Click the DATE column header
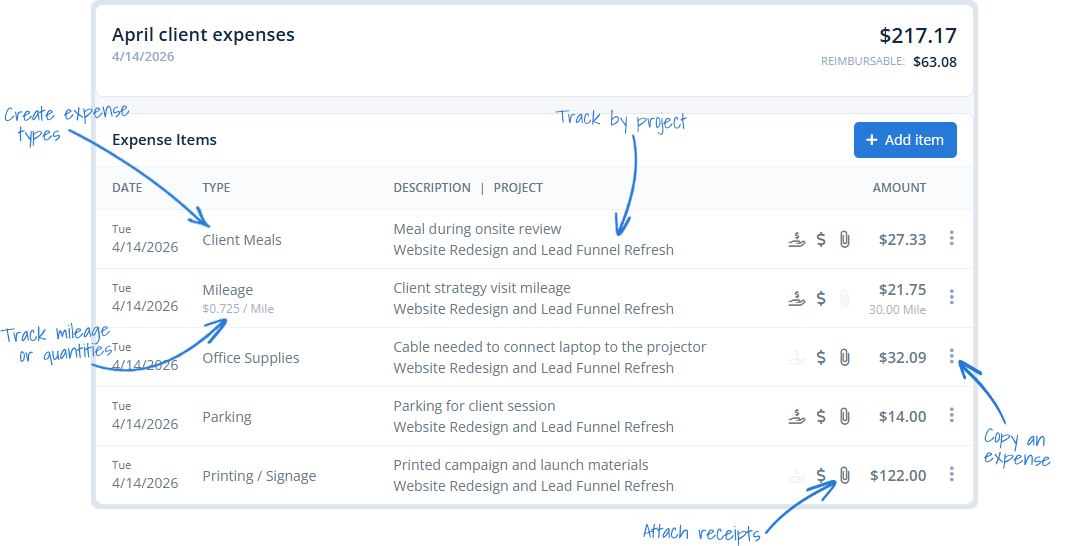This screenshot has height=546, width=1069. click(x=127, y=187)
